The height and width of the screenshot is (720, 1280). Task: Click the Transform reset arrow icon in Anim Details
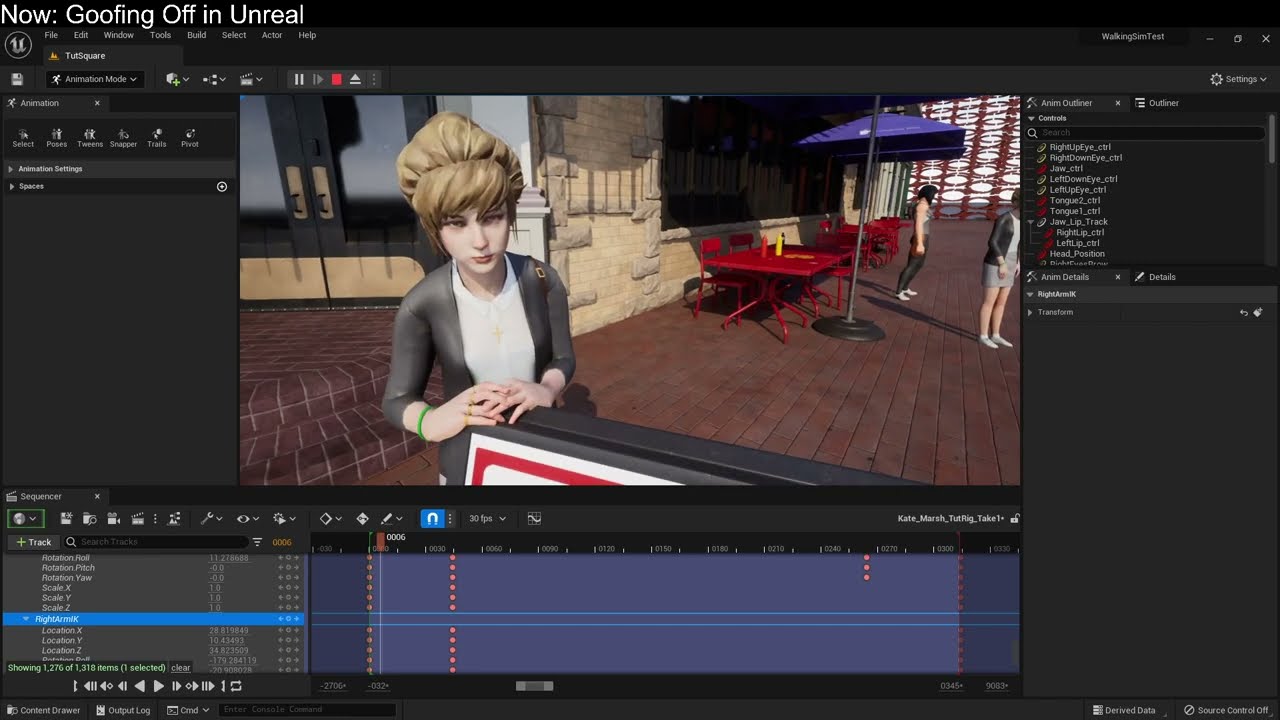(1244, 312)
